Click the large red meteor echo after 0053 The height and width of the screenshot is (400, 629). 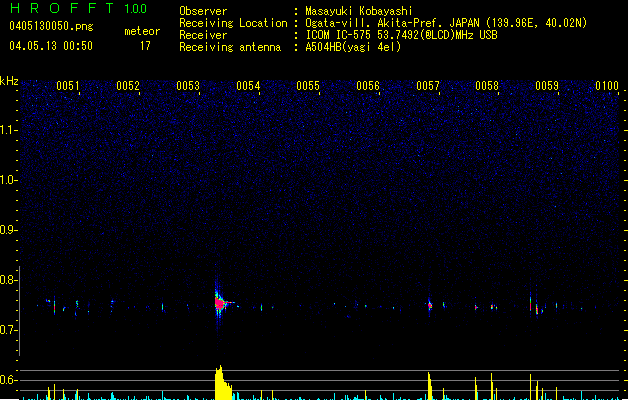[x=219, y=303]
